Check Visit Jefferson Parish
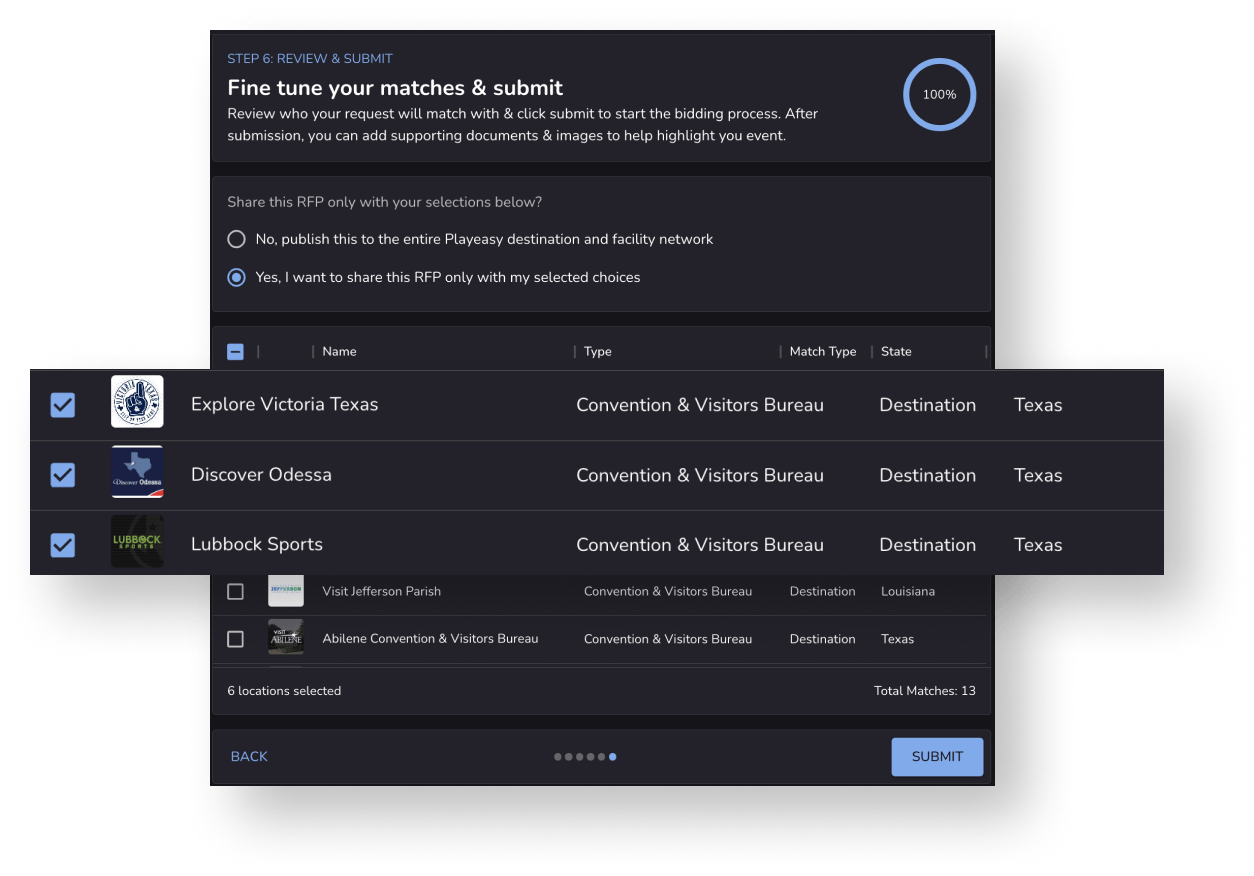Screen dimensions: 1254x876 click(x=235, y=591)
